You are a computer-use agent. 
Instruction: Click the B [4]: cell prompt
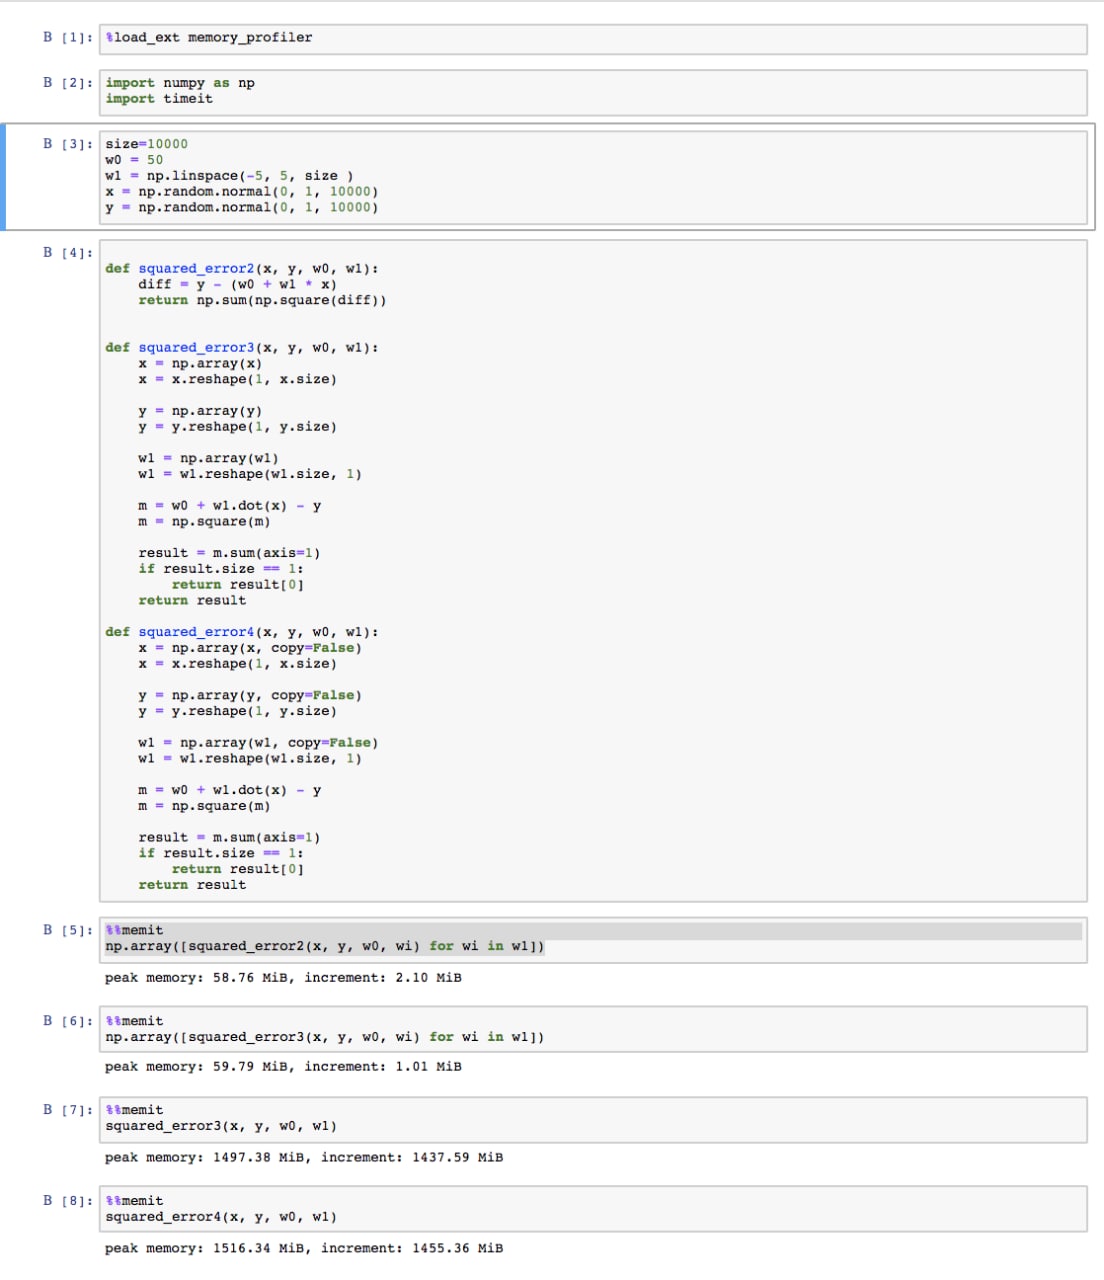68,253
